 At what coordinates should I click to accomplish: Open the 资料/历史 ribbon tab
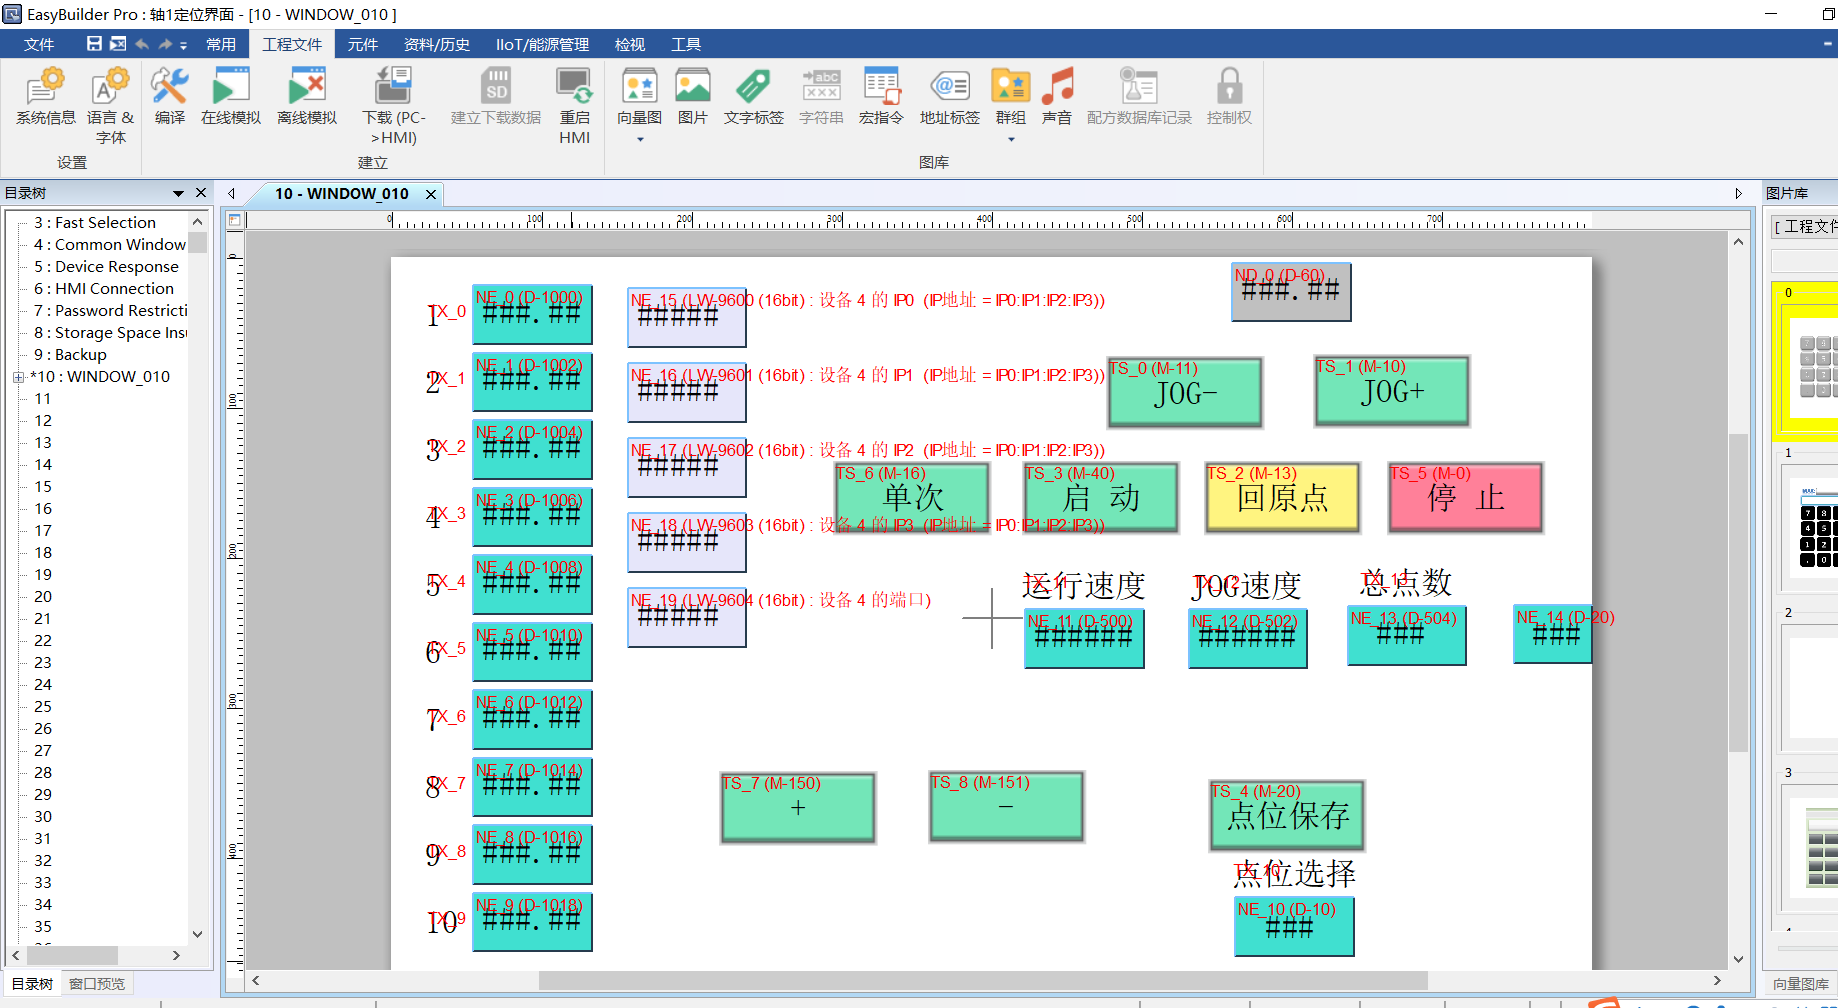click(x=436, y=44)
